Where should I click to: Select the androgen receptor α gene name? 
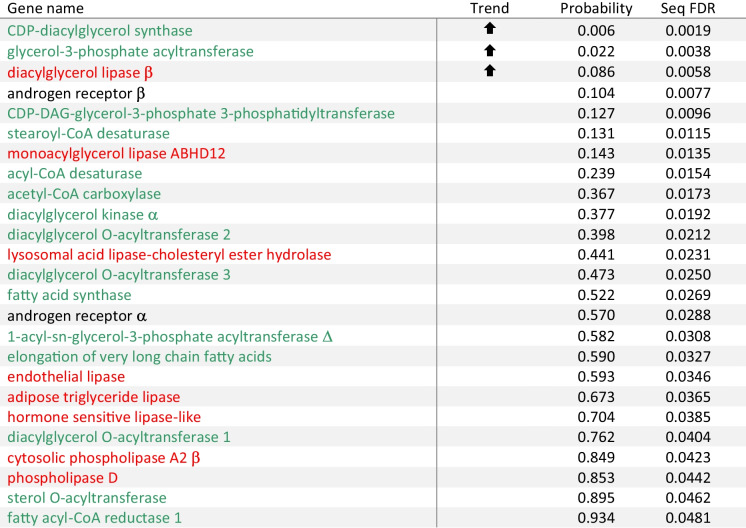(77, 316)
